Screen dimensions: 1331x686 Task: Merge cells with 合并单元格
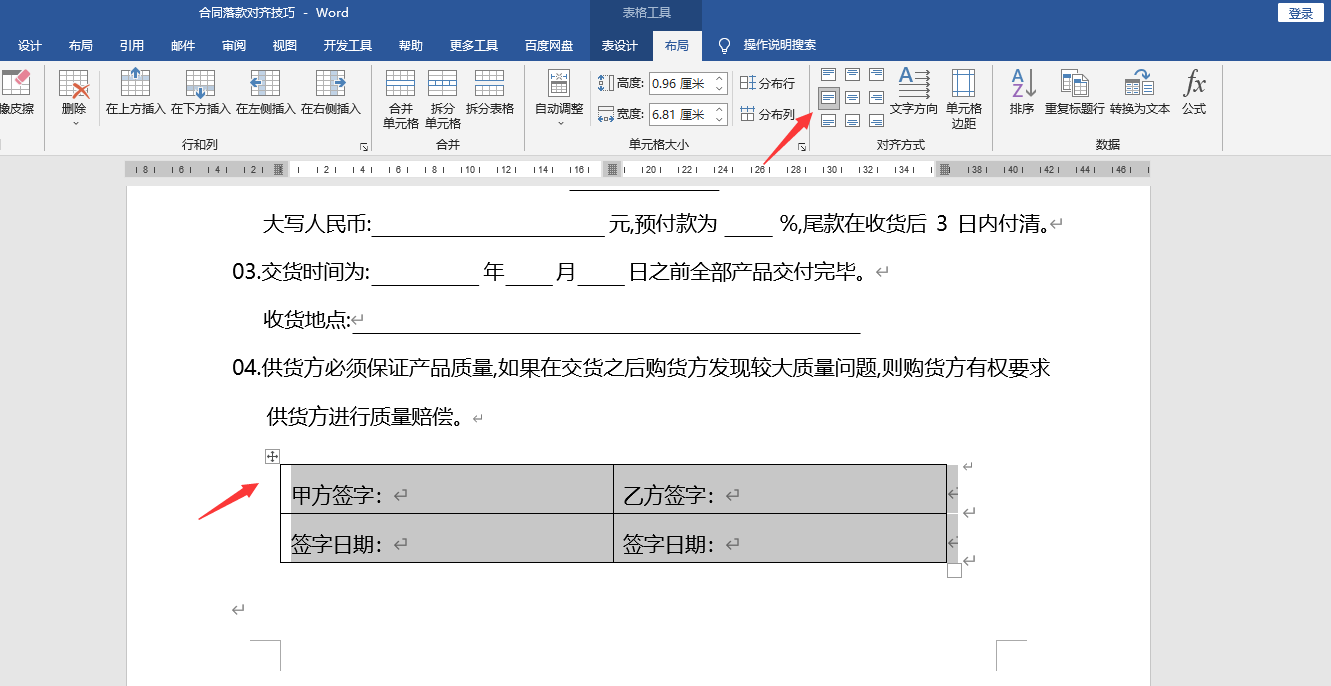pos(400,99)
